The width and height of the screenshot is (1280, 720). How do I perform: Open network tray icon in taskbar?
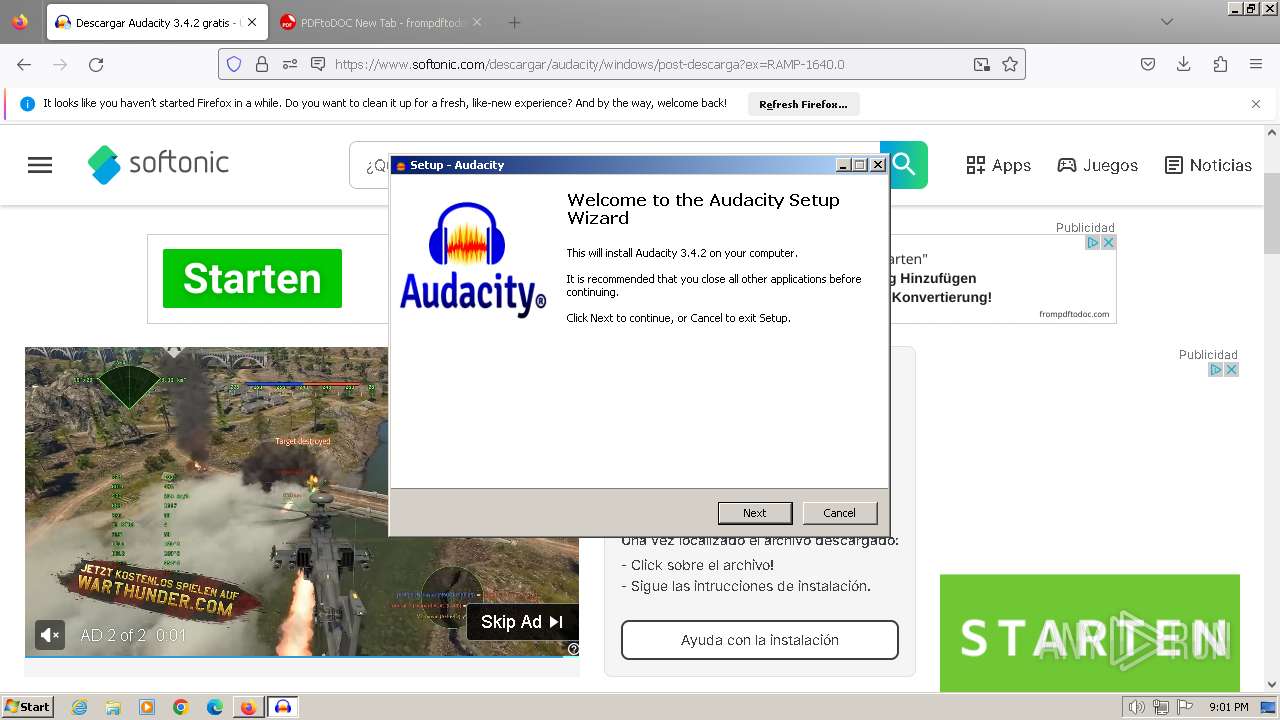pos(1161,707)
